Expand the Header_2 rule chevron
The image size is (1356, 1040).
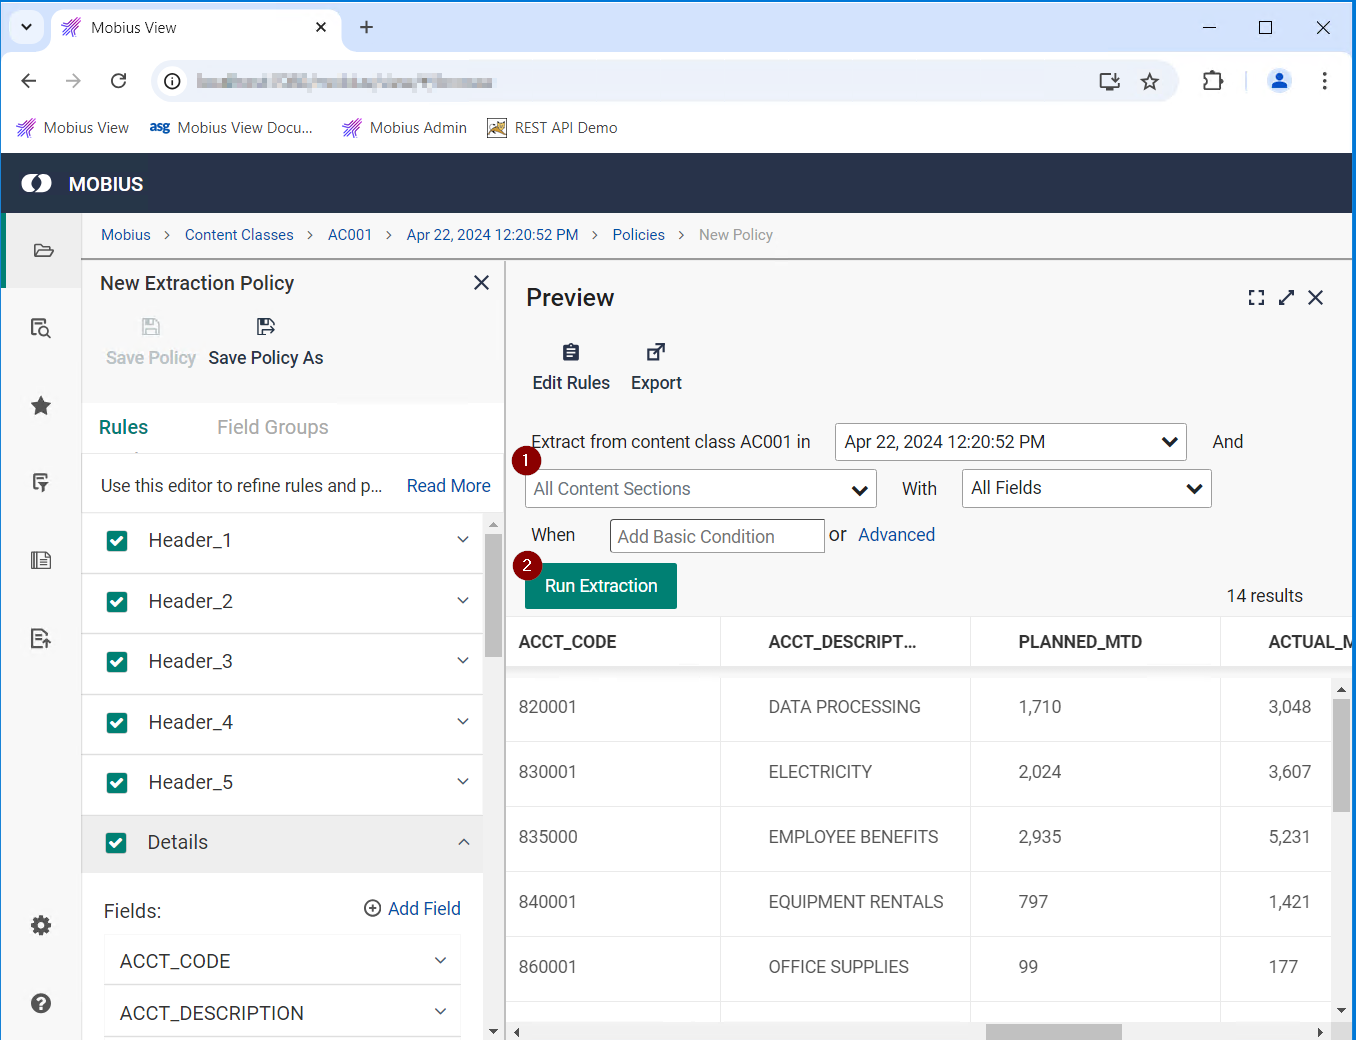pyautogui.click(x=463, y=601)
